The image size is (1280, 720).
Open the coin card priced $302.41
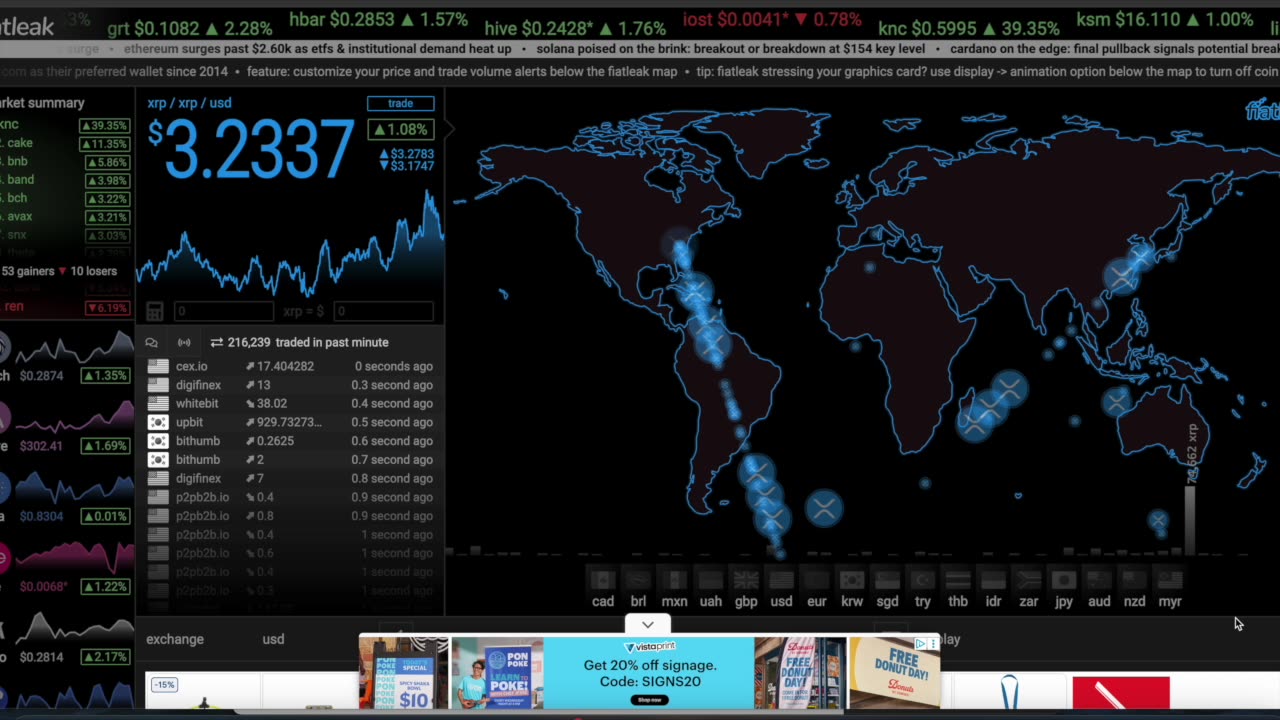66,428
